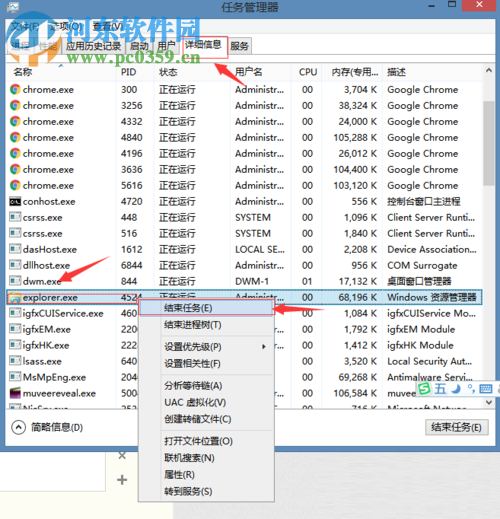Switch to the 启动 tab
Screen dimensions: 500x519
(x=139, y=46)
